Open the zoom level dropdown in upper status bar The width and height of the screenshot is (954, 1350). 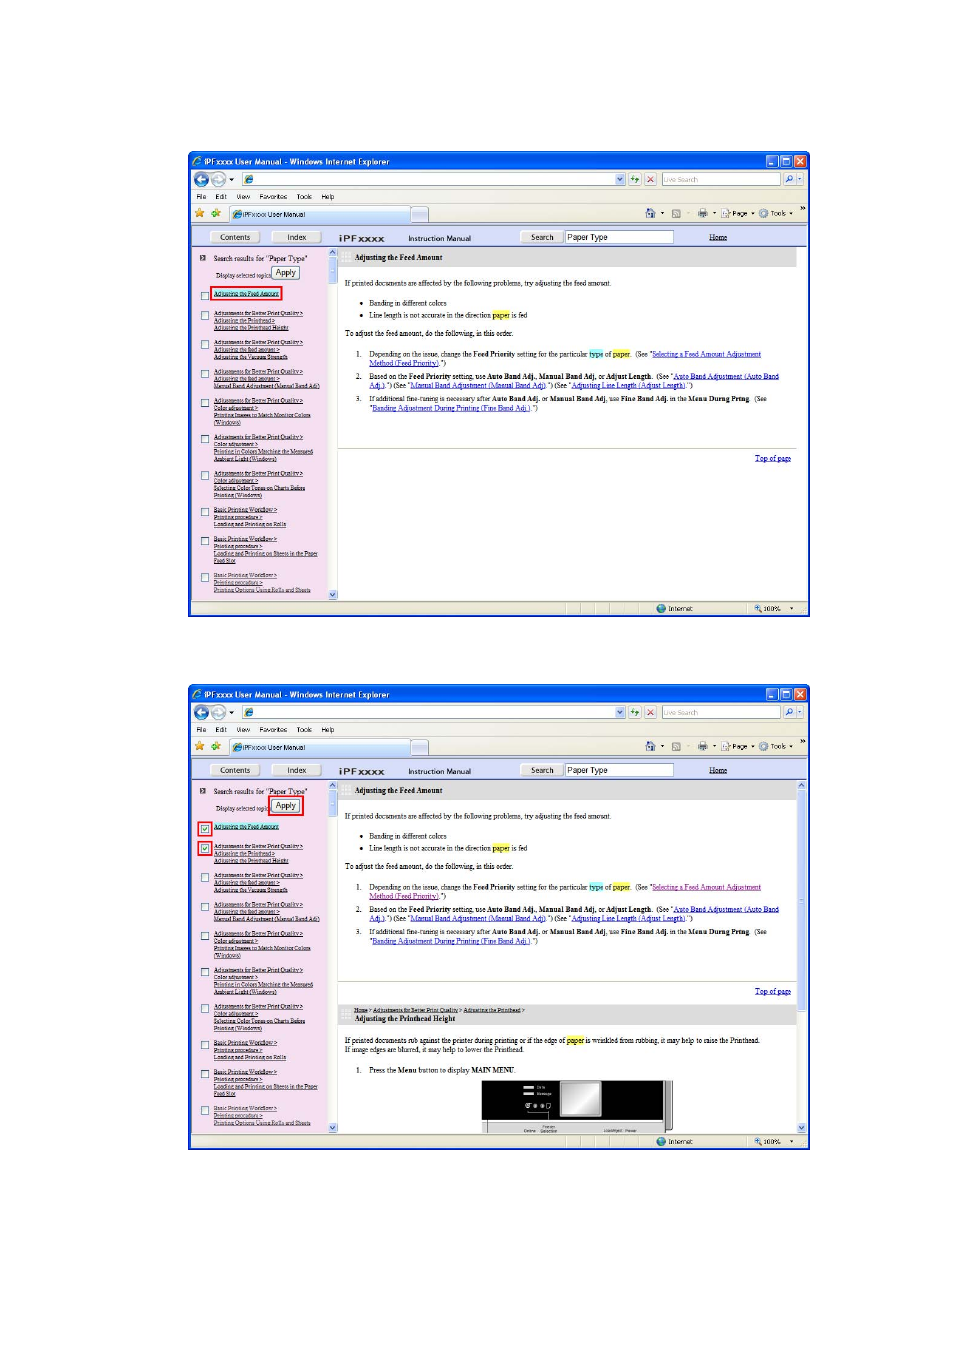(792, 608)
